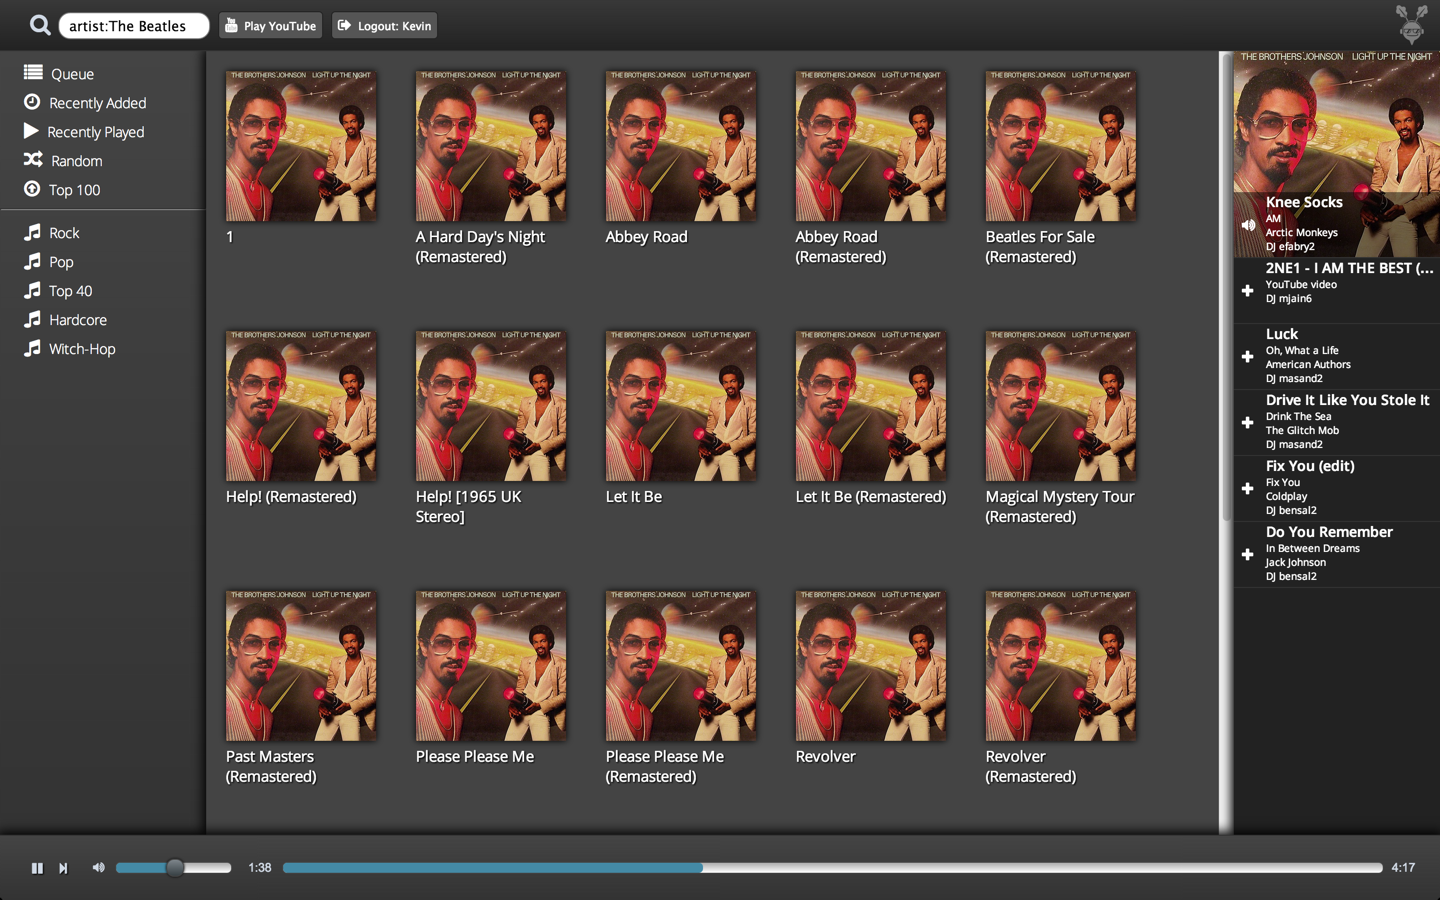1440x900 pixels.
Task: Open the Please Please Me album cover
Action: coord(491,666)
